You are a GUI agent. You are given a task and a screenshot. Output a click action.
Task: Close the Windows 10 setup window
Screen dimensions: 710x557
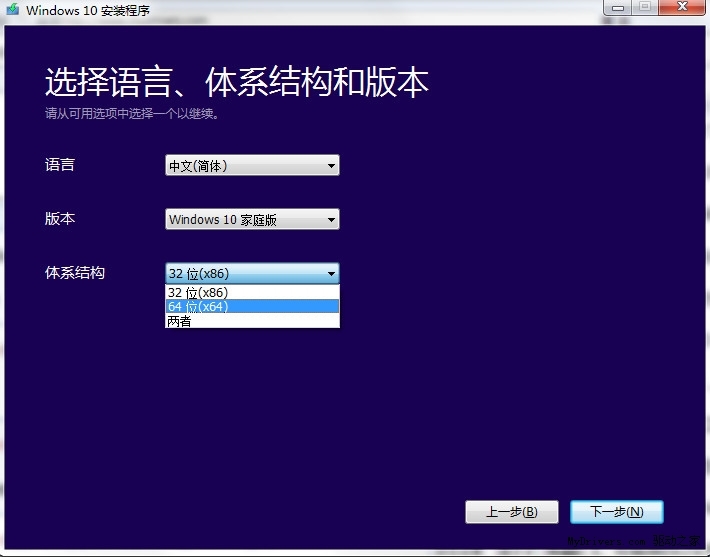(682, 7)
